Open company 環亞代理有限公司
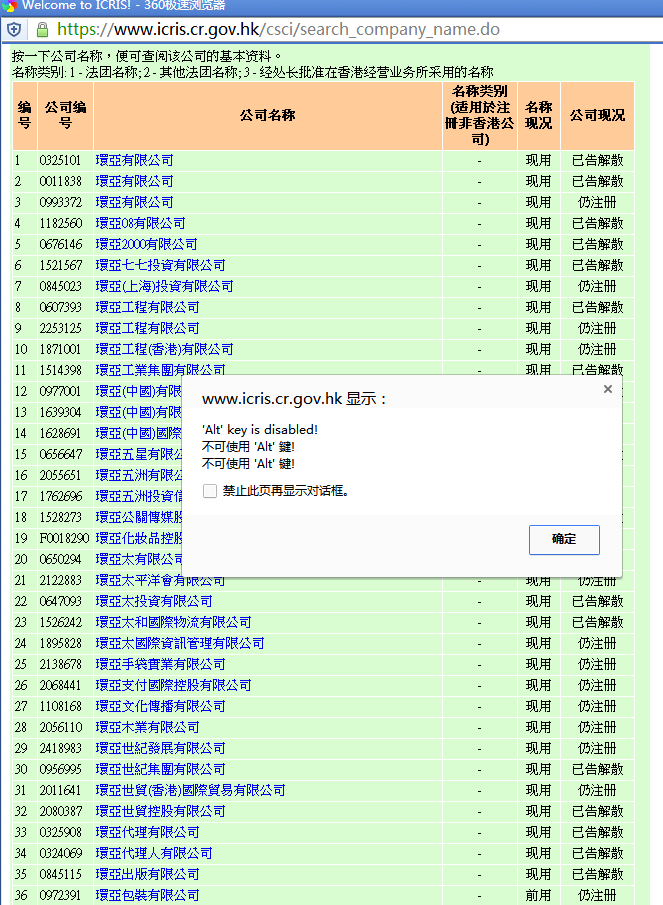 pyautogui.click(x=147, y=832)
